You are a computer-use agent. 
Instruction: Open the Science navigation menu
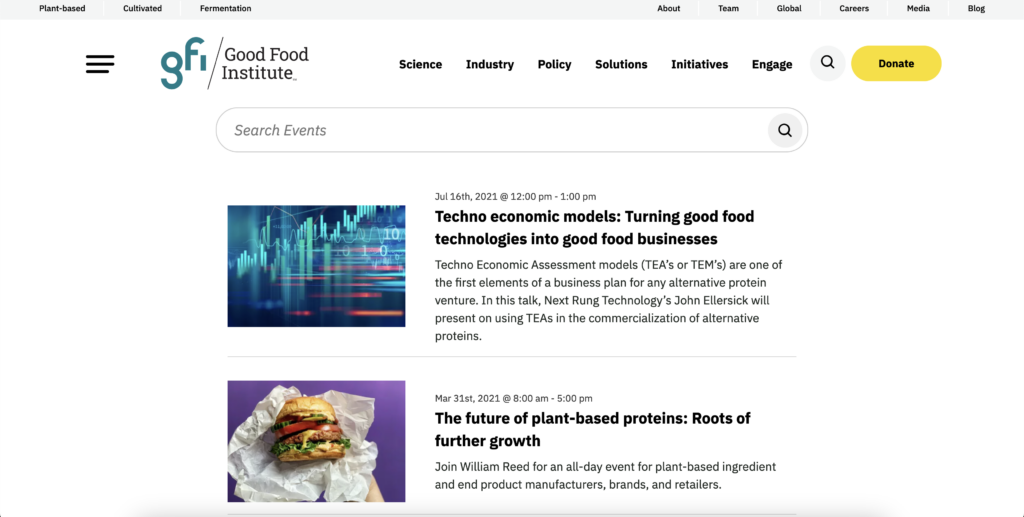pyautogui.click(x=420, y=64)
